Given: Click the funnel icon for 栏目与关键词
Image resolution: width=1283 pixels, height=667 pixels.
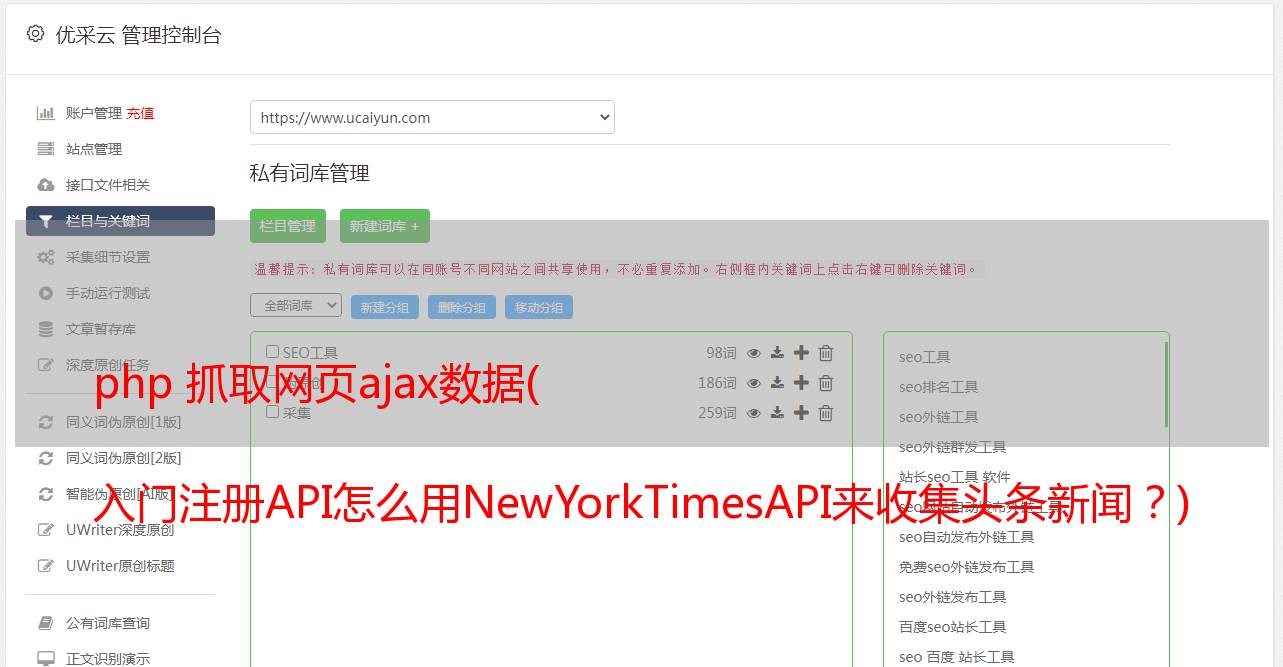Looking at the screenshot, I should (45, 221).
